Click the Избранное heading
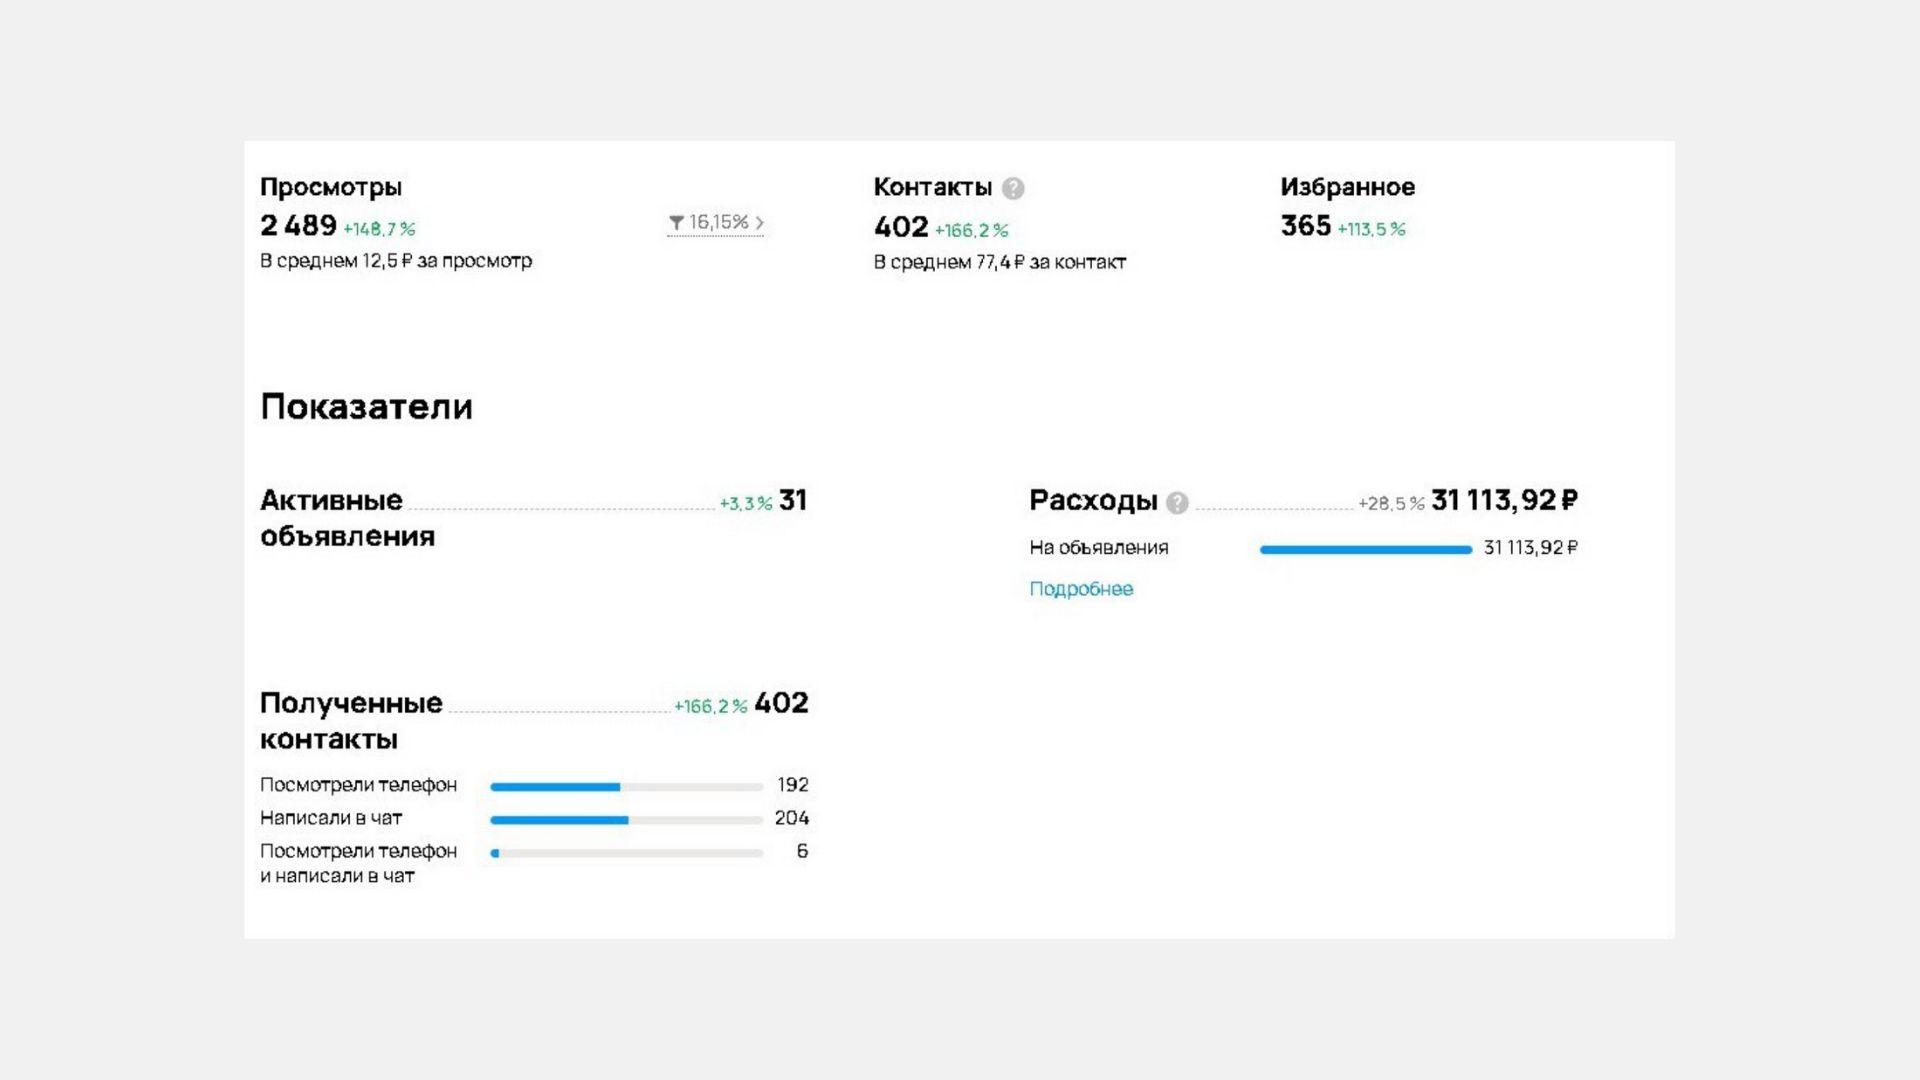The height and width of the screenshot is (1080, 1920). pyautogui.click(x=1347, y=187)
